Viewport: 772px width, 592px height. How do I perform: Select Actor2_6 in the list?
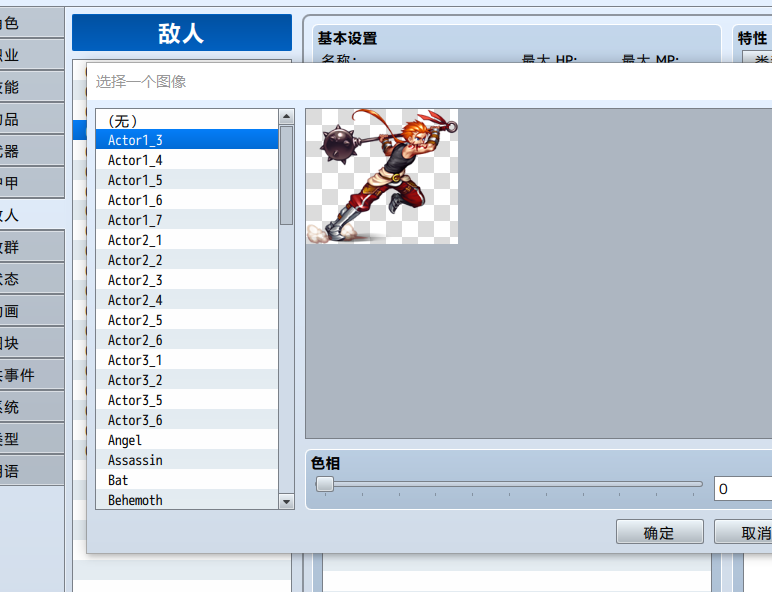[187, 340]
